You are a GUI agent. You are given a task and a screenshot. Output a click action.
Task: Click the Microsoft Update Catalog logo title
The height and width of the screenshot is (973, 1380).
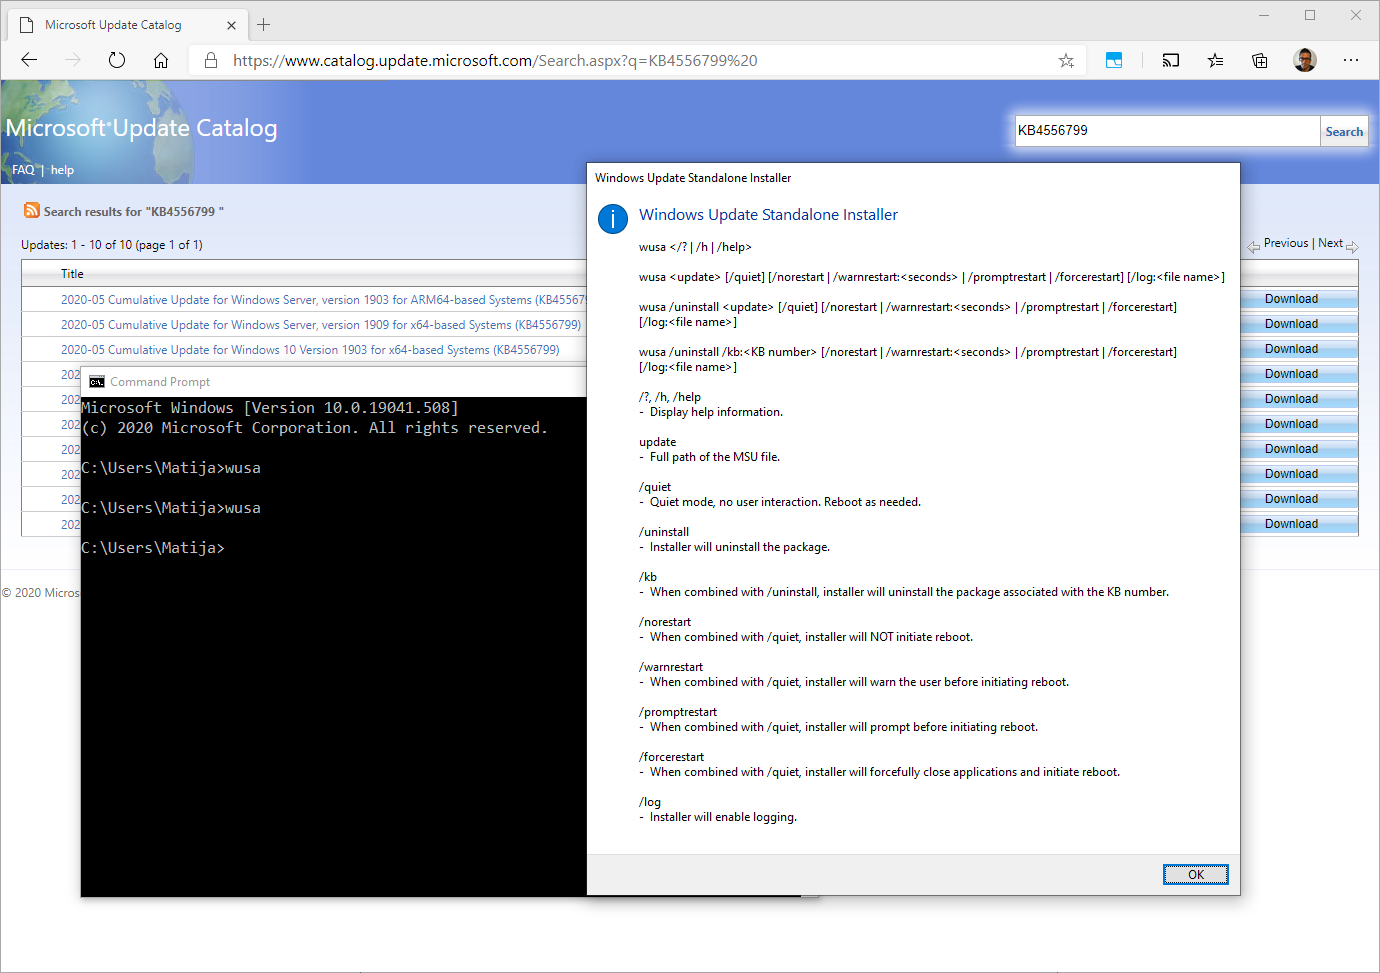pos(141,128)
